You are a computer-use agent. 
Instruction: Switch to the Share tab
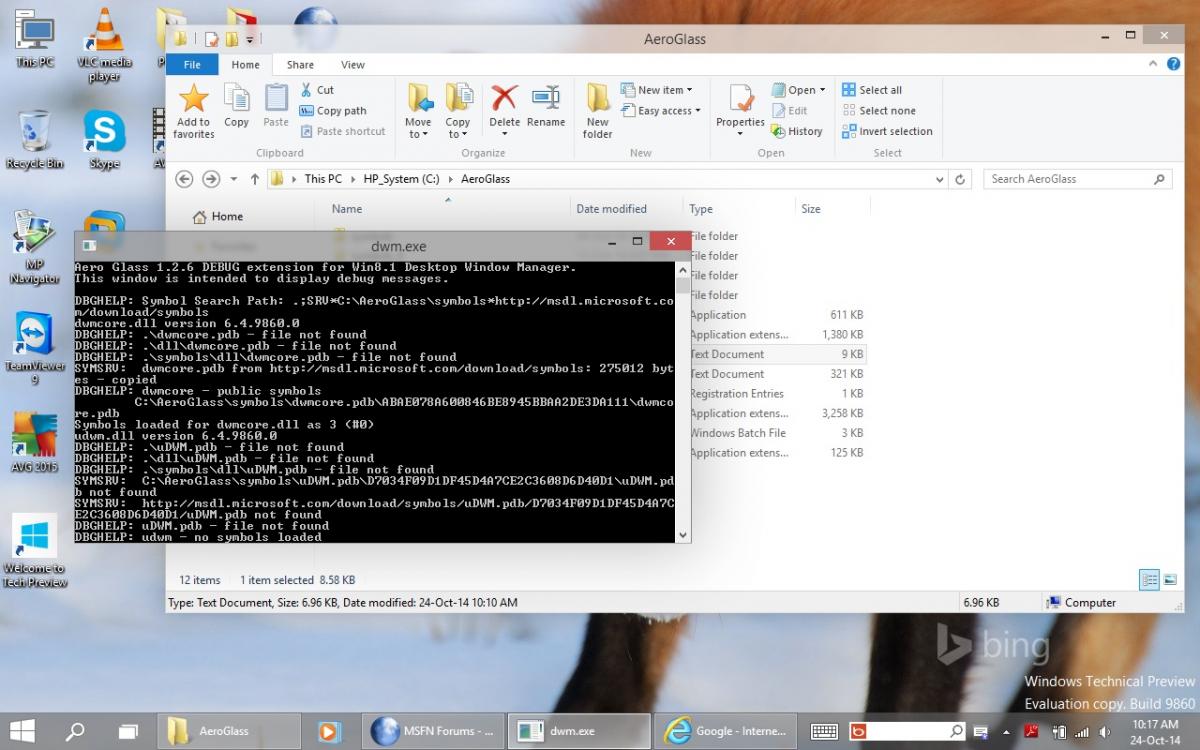click(300, 64)
